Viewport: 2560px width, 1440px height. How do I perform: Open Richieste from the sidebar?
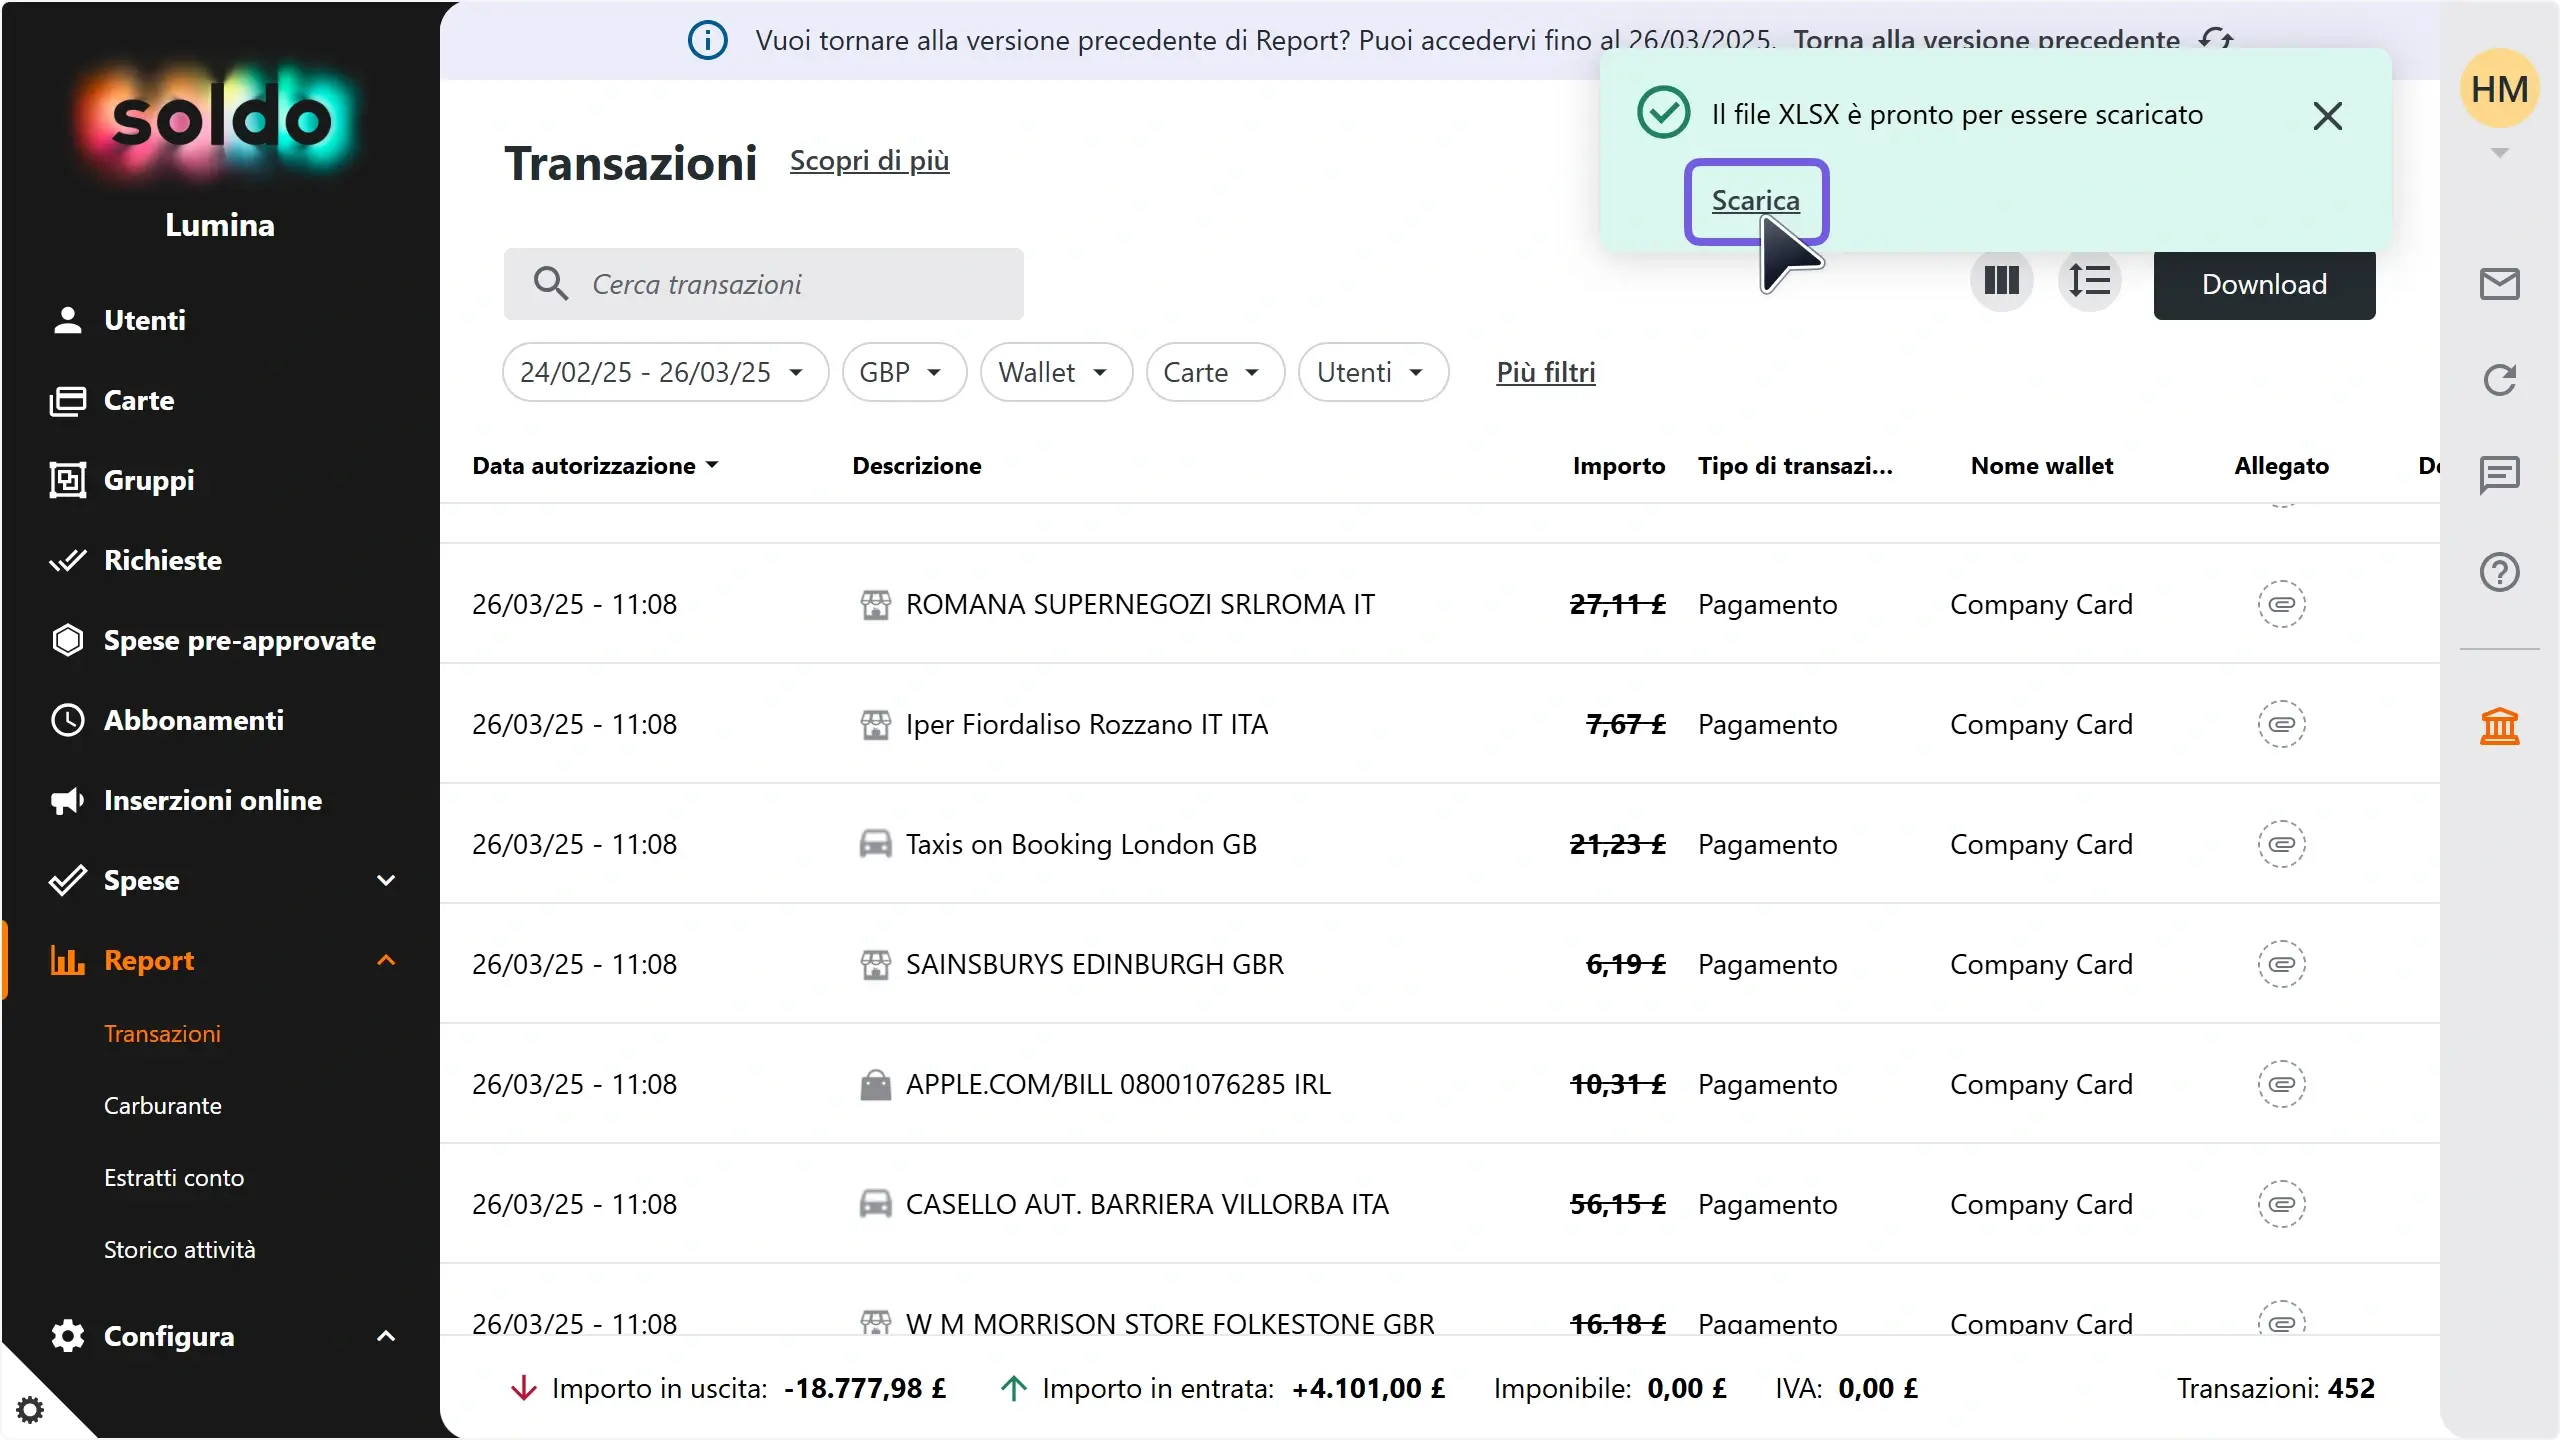pyautogui.click(x=136, y=560)
